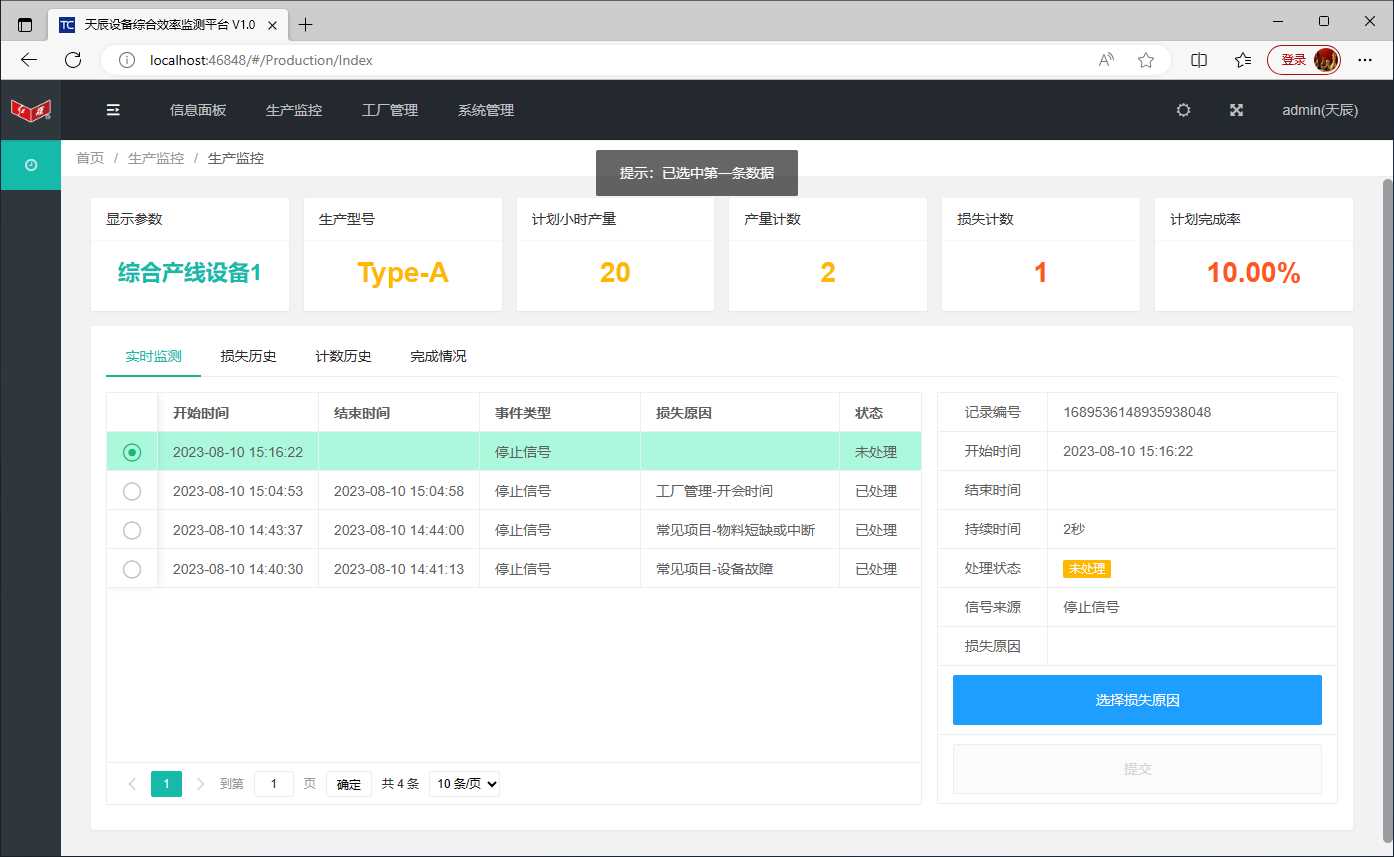Open 系统管理 menu

[x=486, y=110]
